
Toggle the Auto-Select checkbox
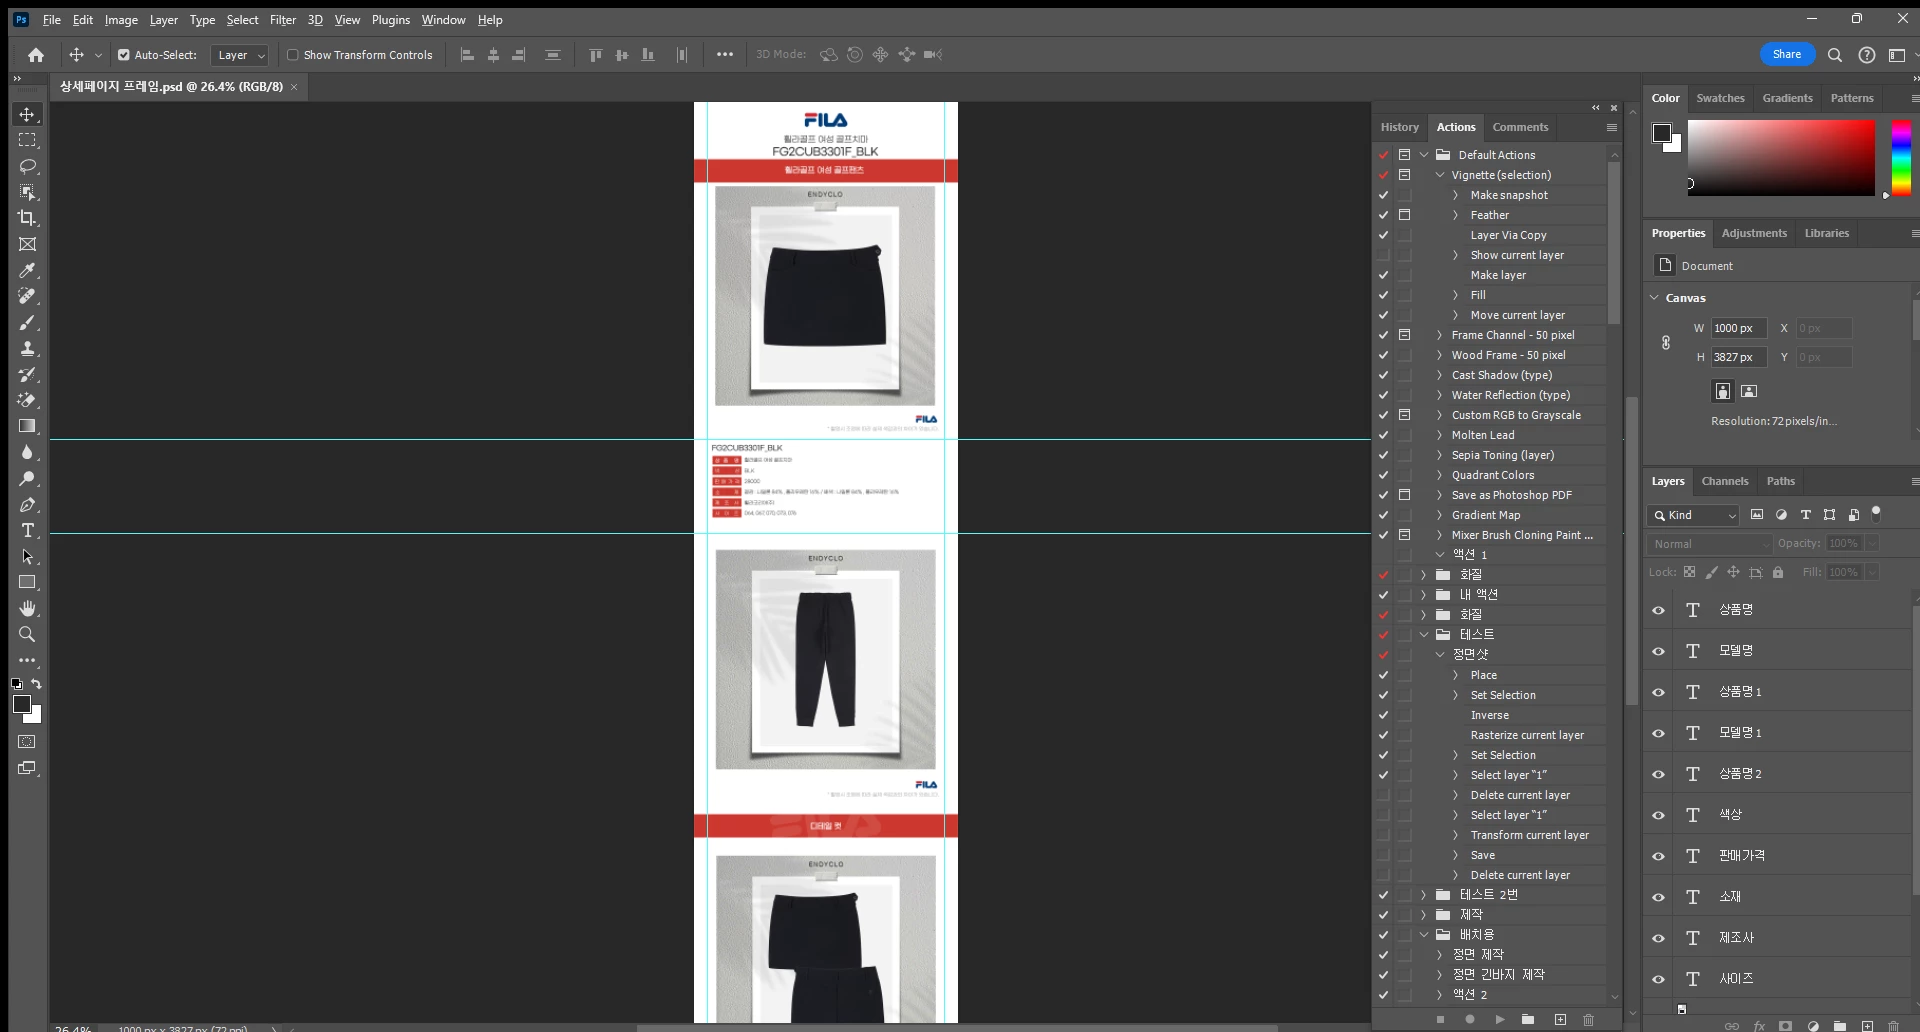(124, 55)
